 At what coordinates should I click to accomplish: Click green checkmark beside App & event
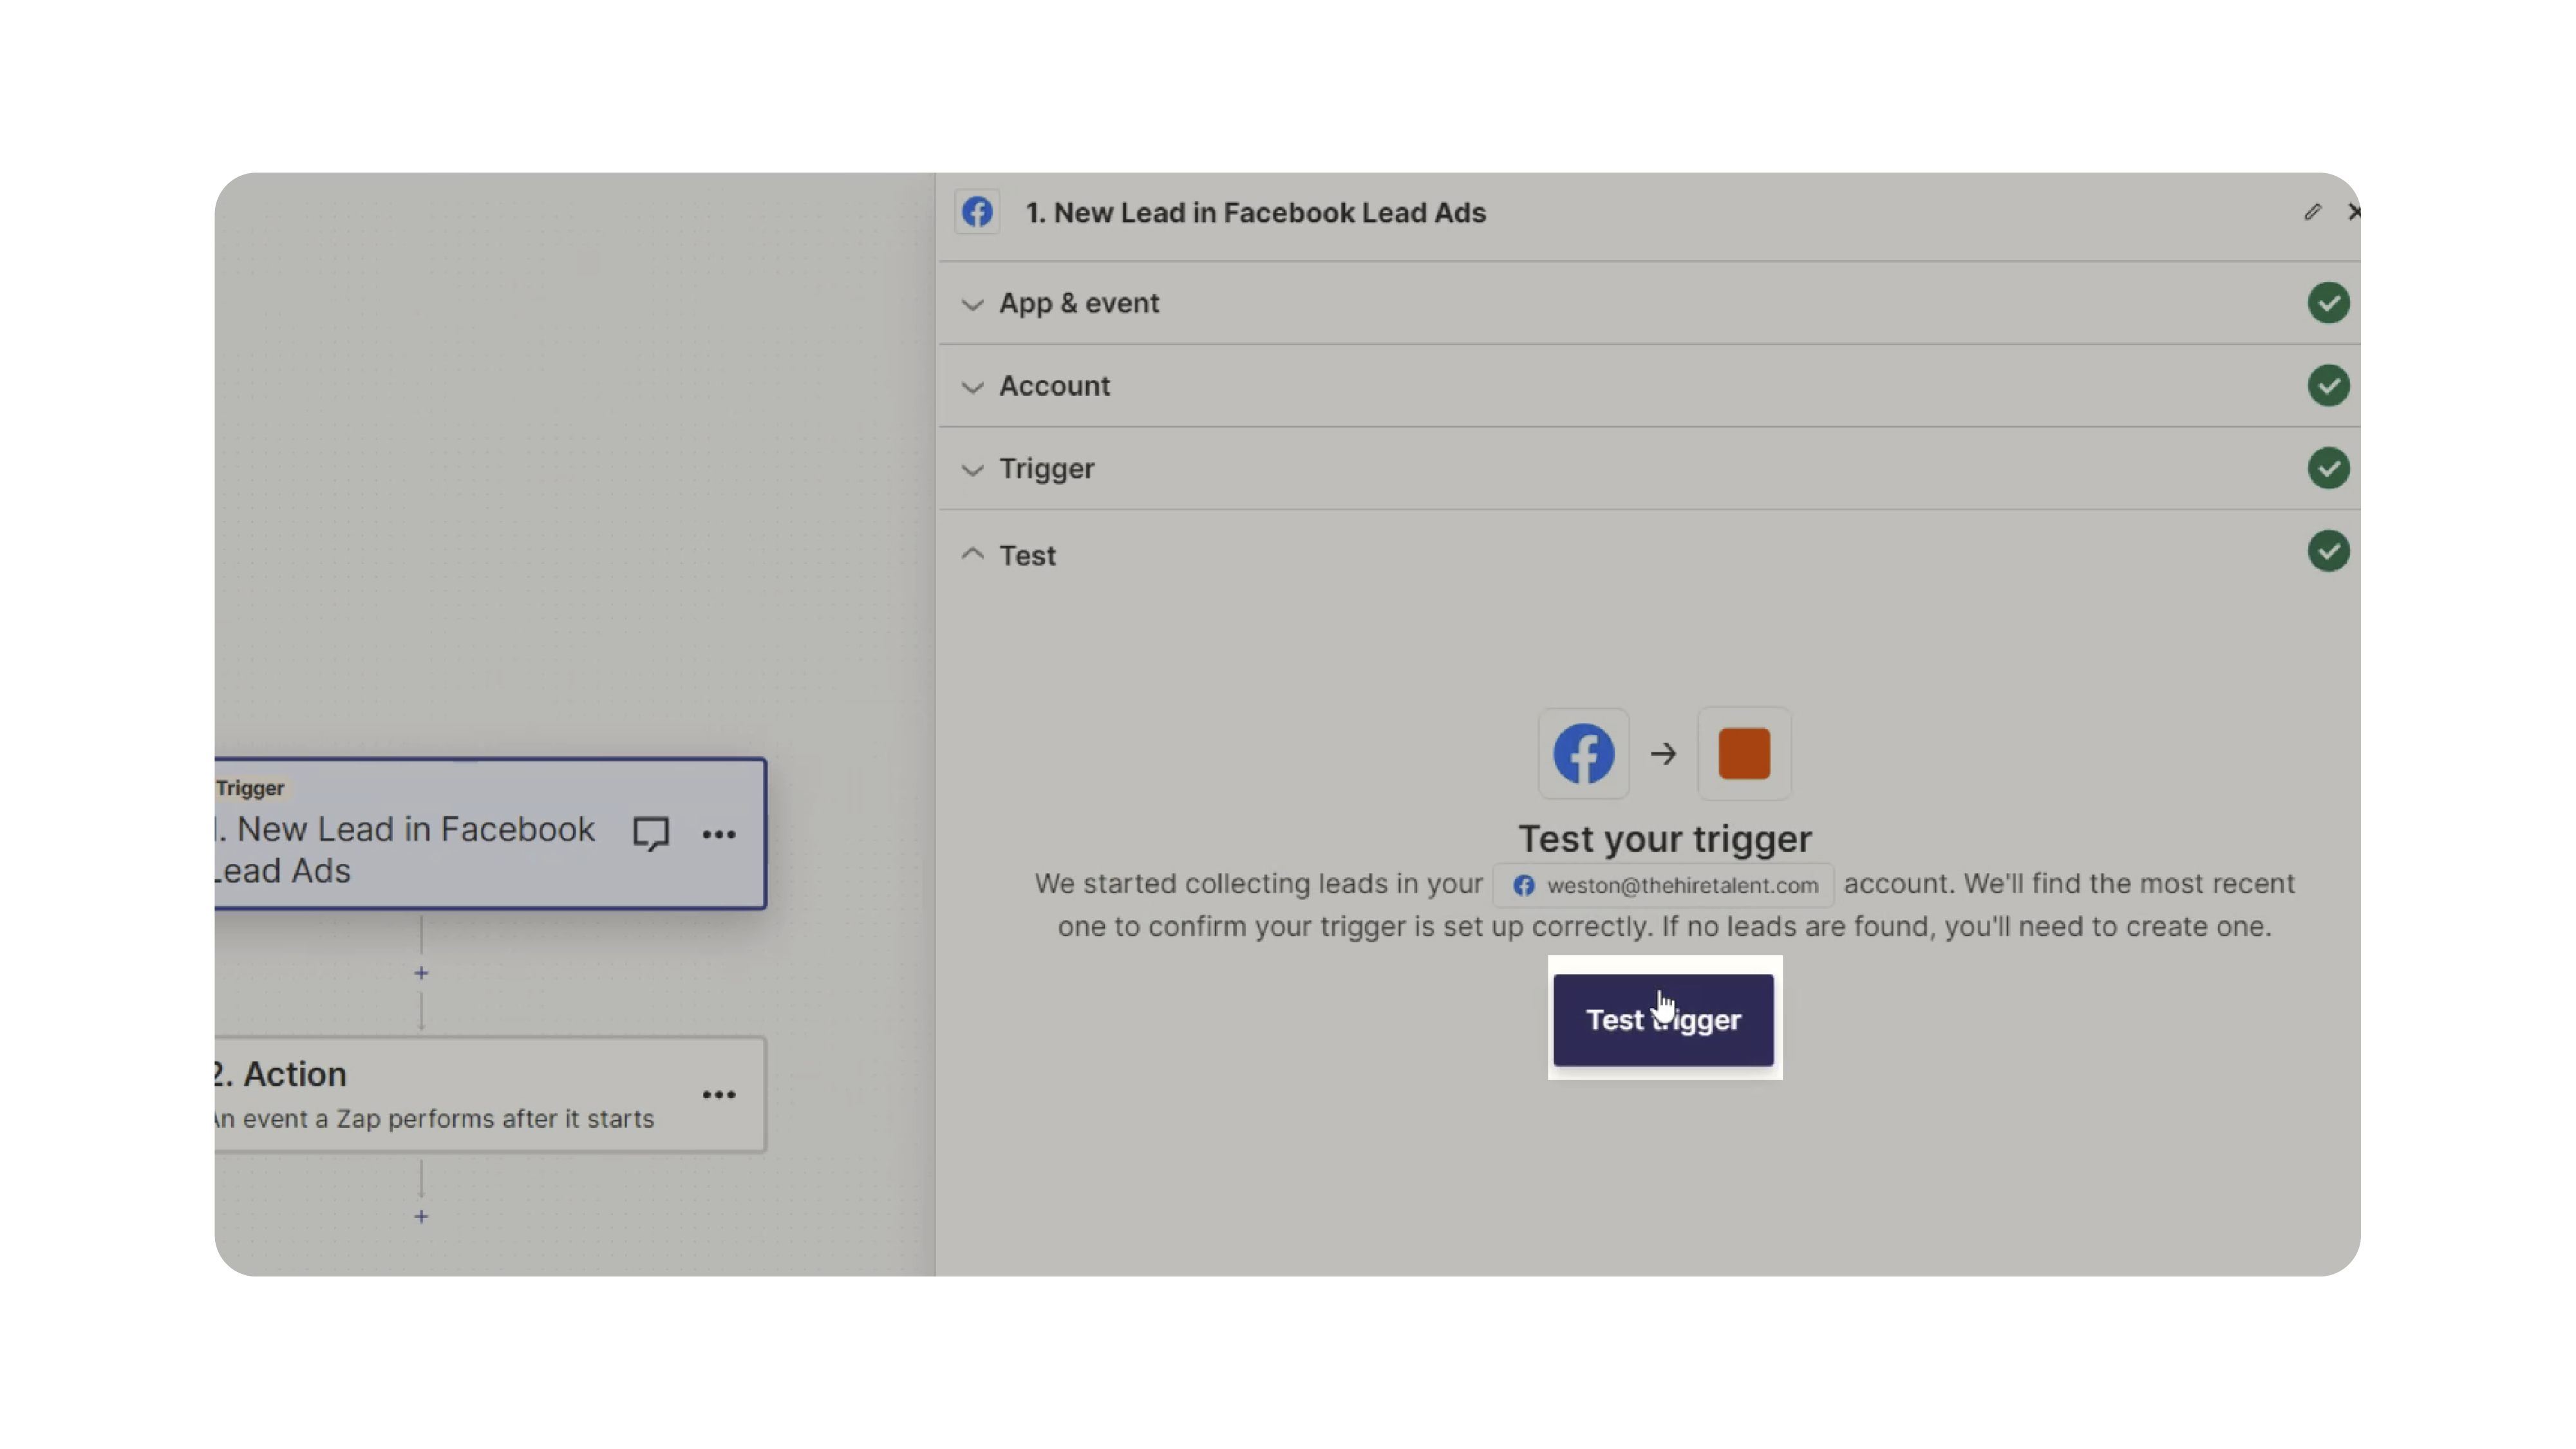coord(2328,303)
